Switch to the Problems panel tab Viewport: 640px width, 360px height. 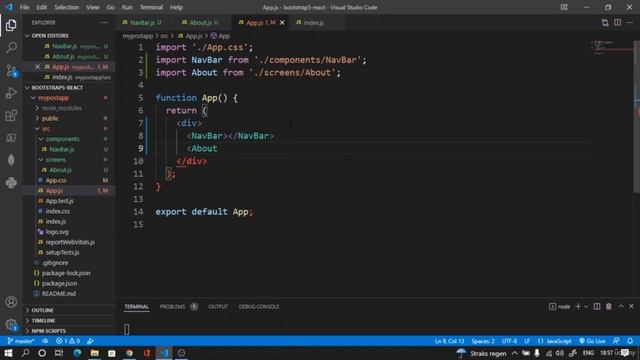(173, 307)
